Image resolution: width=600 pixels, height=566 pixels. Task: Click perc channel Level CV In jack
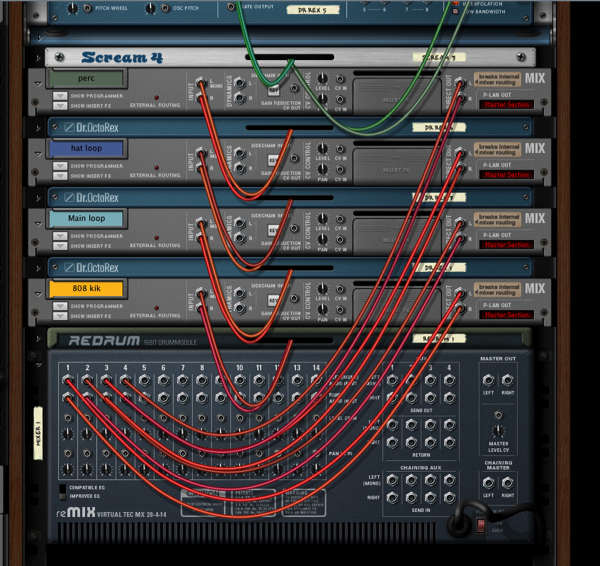pos(340,79)
